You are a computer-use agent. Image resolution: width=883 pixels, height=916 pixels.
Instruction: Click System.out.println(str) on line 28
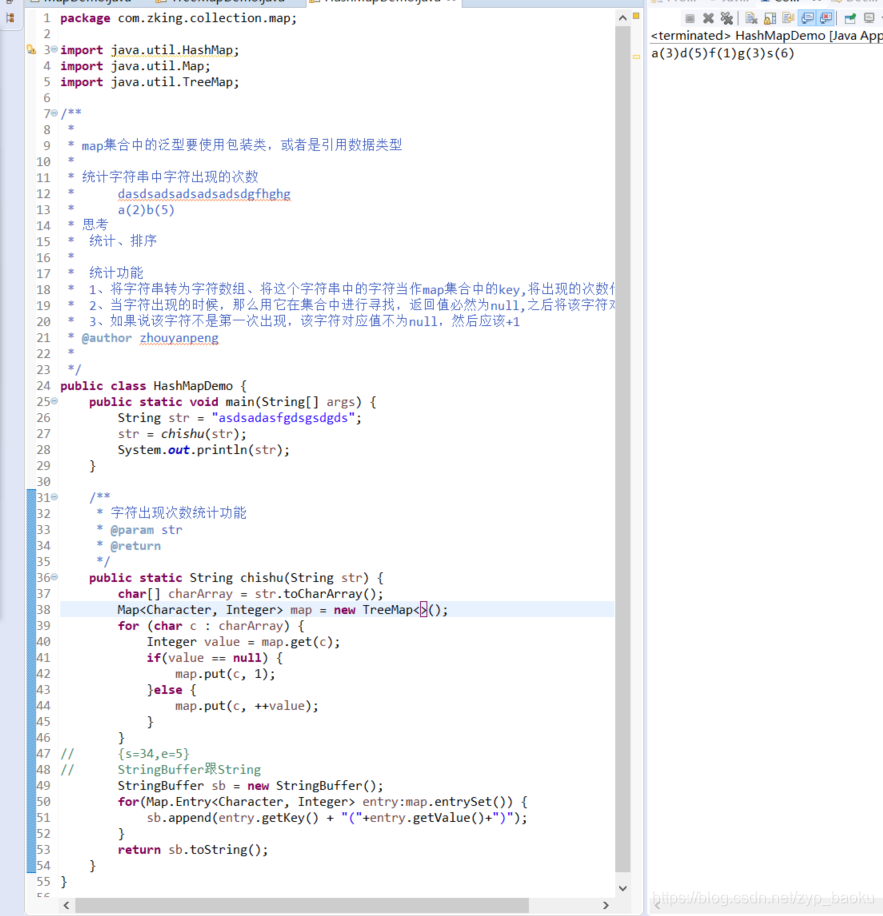(x=200, y=450)
